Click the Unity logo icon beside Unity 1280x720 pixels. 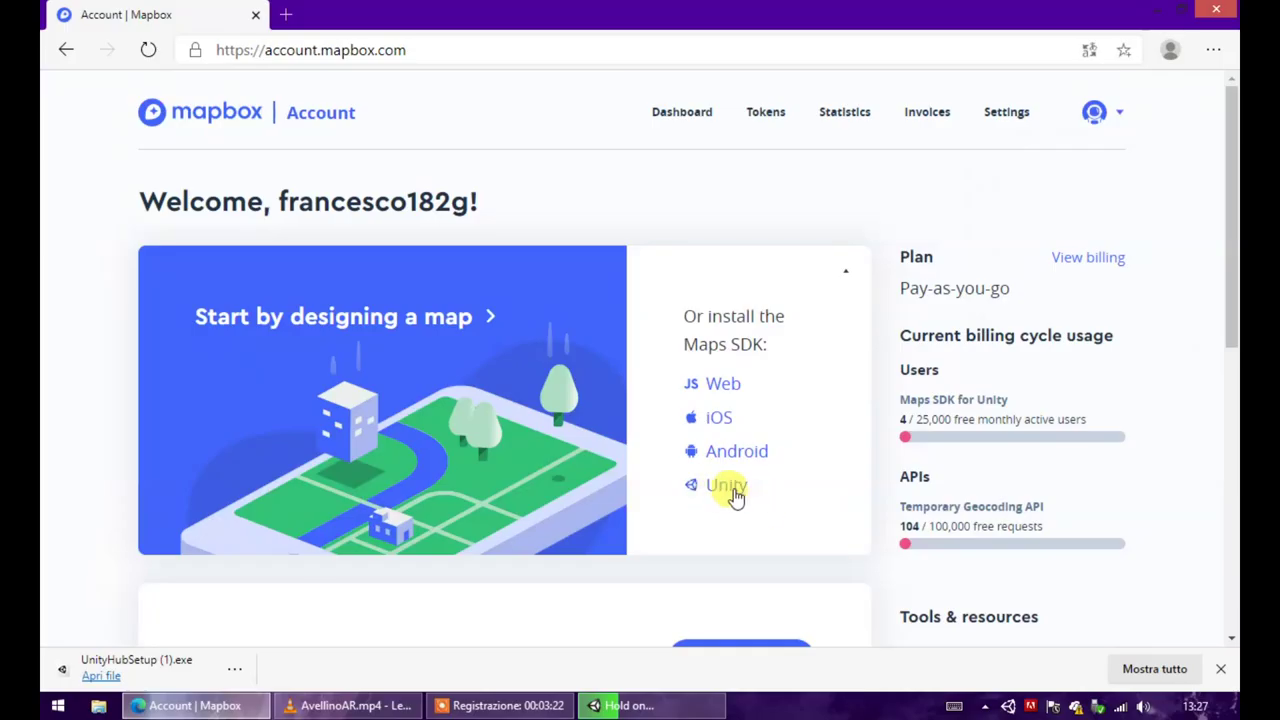coord(691,485)
